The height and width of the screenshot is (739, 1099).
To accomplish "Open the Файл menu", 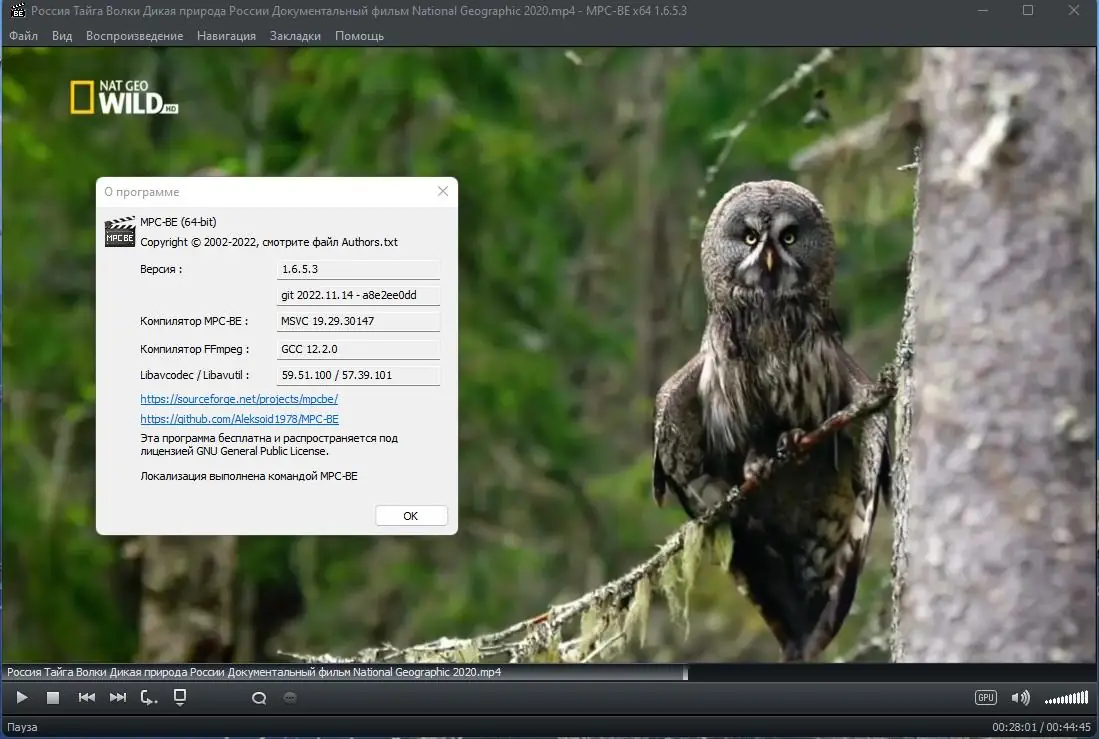I will coord(24,35).
